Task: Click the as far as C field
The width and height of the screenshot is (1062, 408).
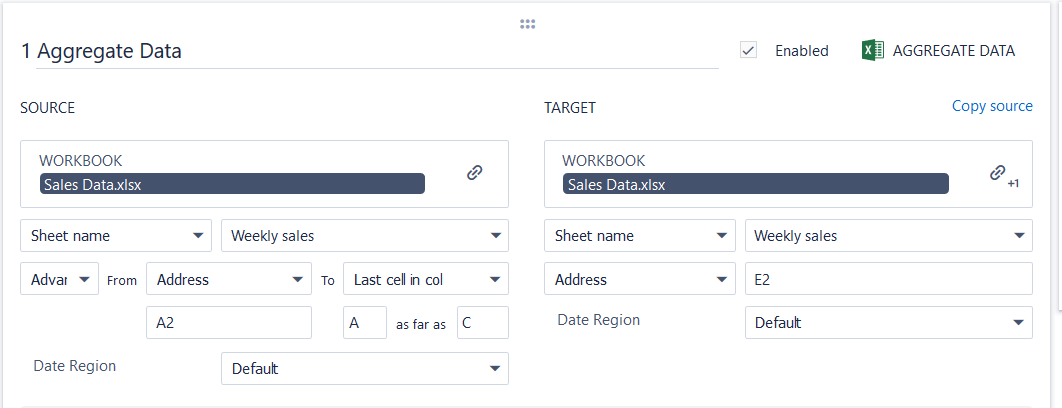Action: pyautogui.click(x=482, y=323)
